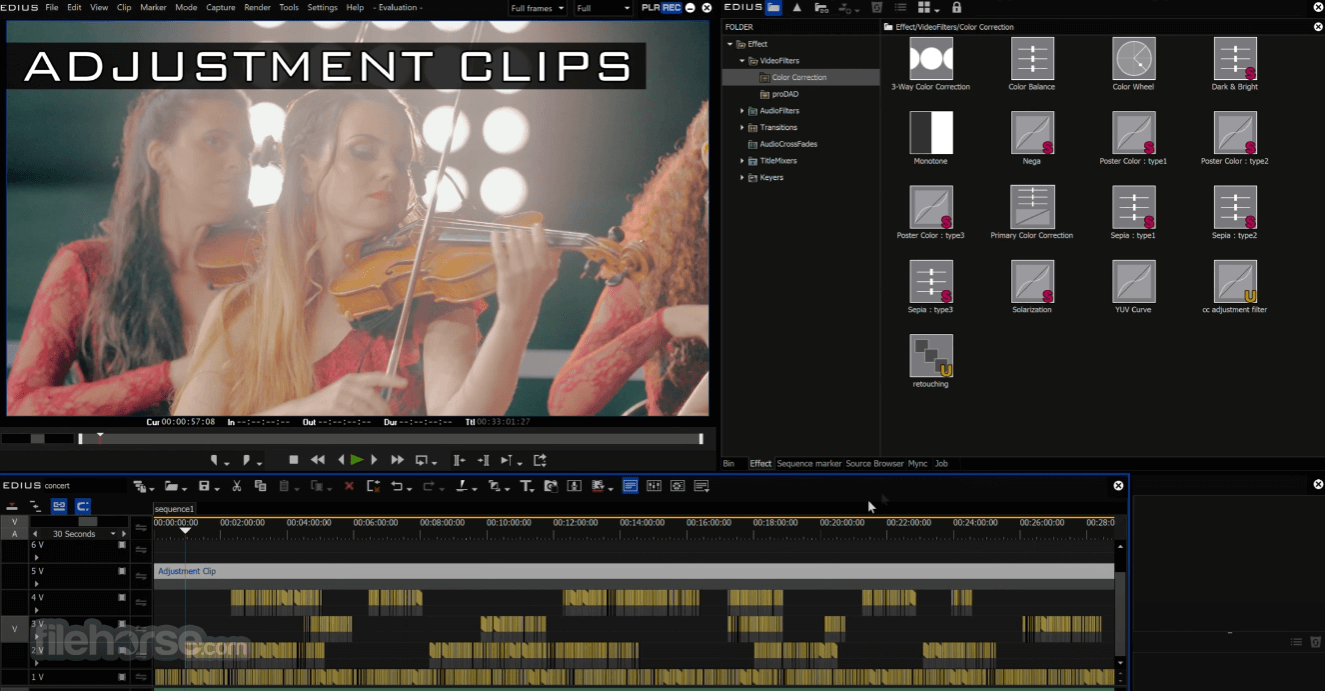Select Poster Color : type2 preset

click(1235, 133)
